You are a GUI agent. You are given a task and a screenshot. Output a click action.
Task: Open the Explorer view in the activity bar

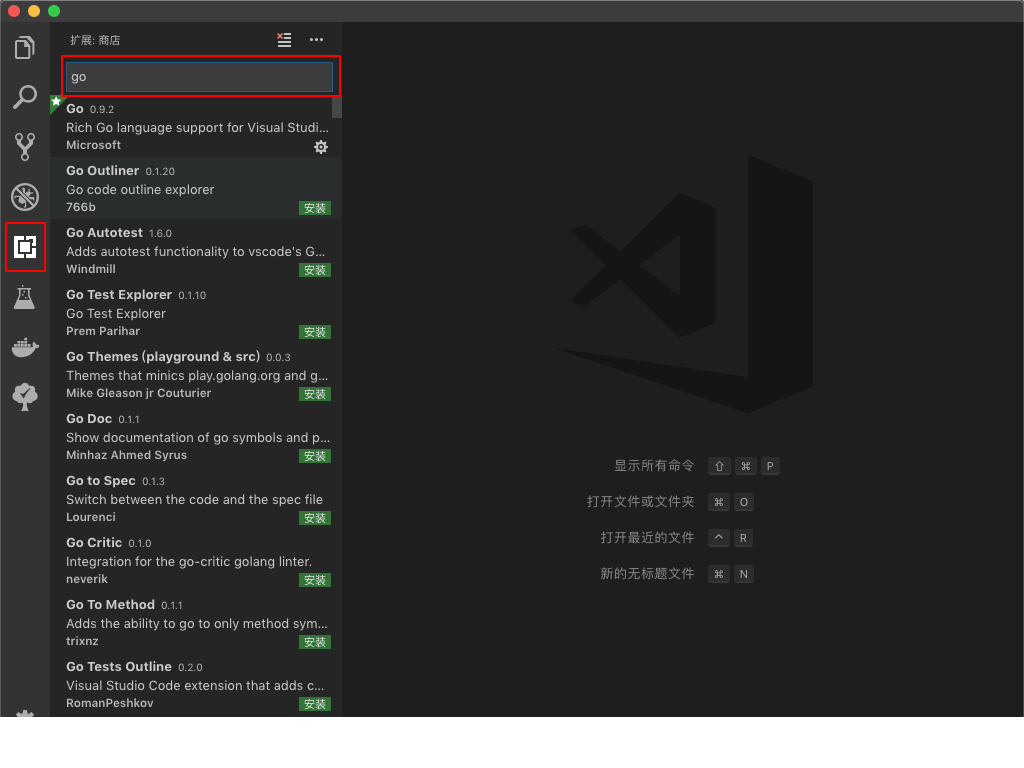(24, 46)
